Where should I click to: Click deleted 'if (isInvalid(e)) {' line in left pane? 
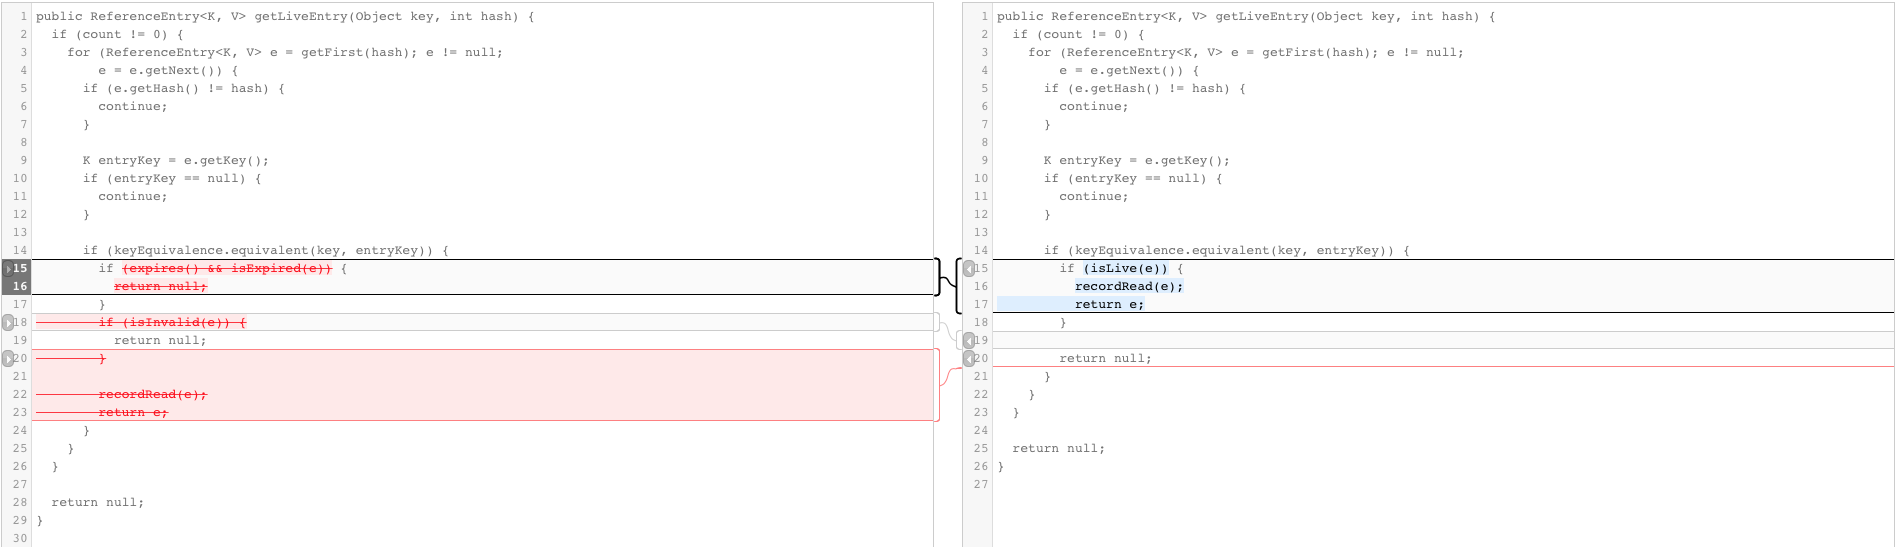pyautogui.click(x=172, y=323)
